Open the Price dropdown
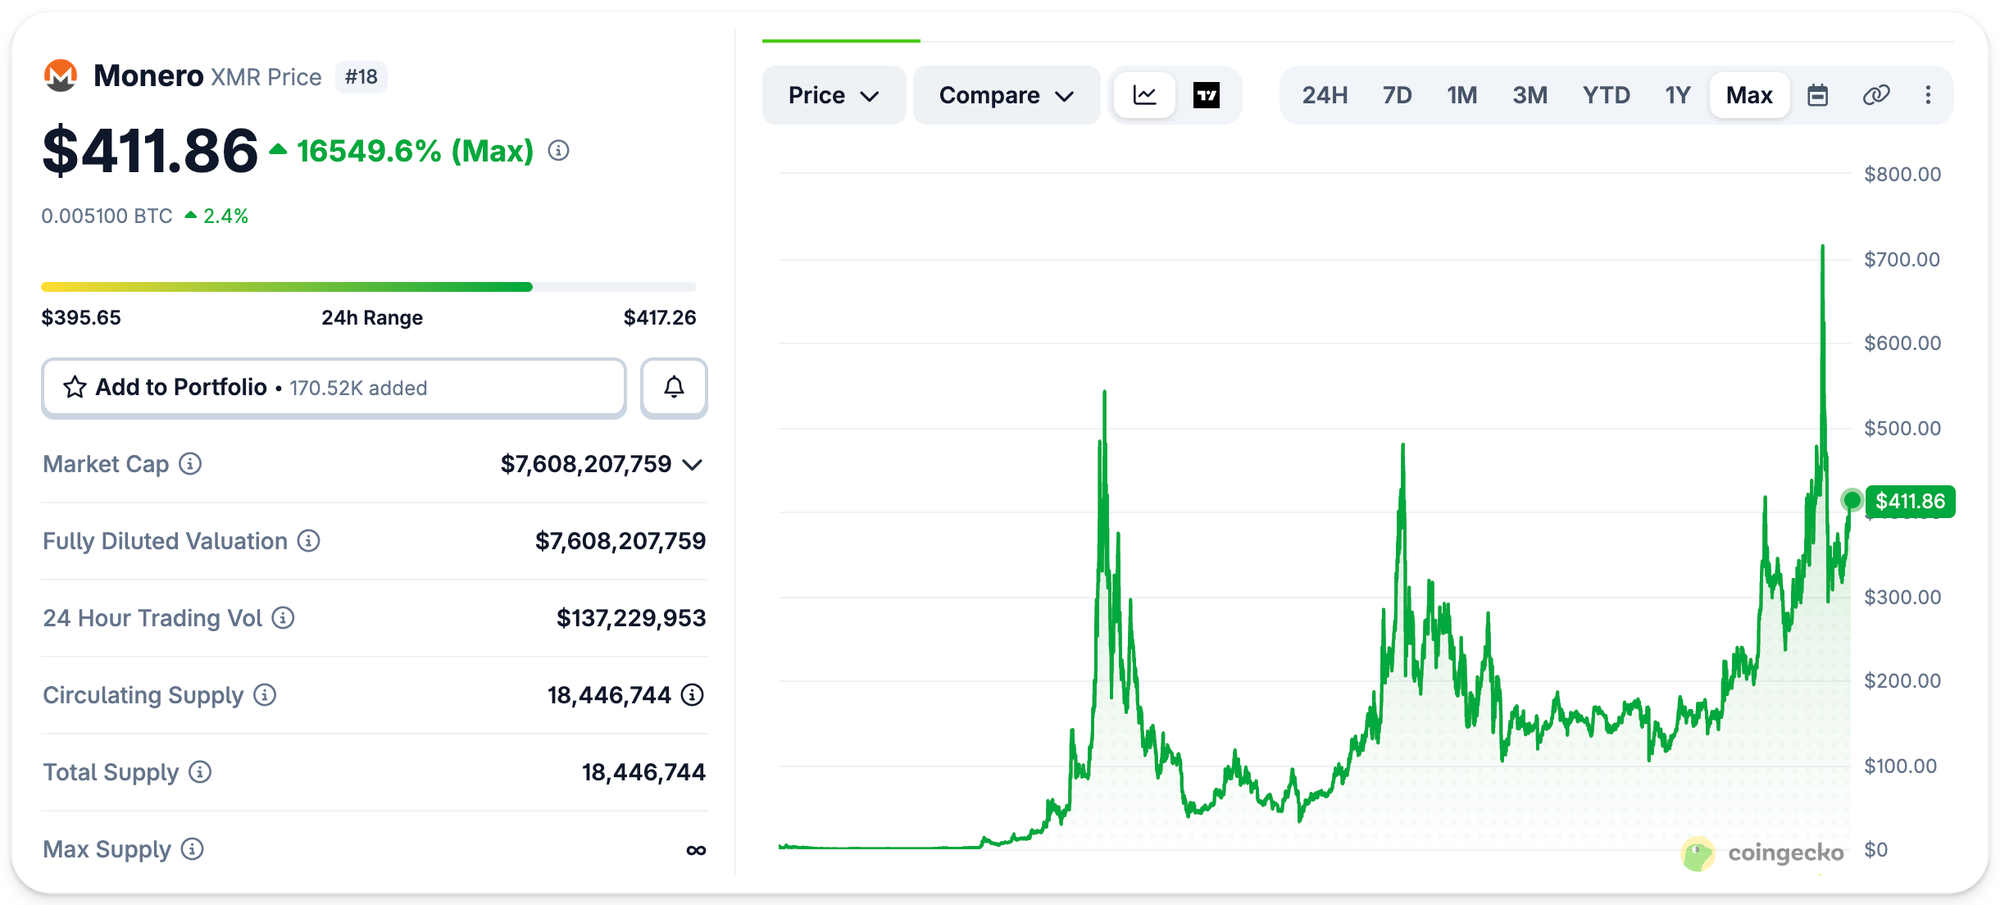 tap(834, 95)
